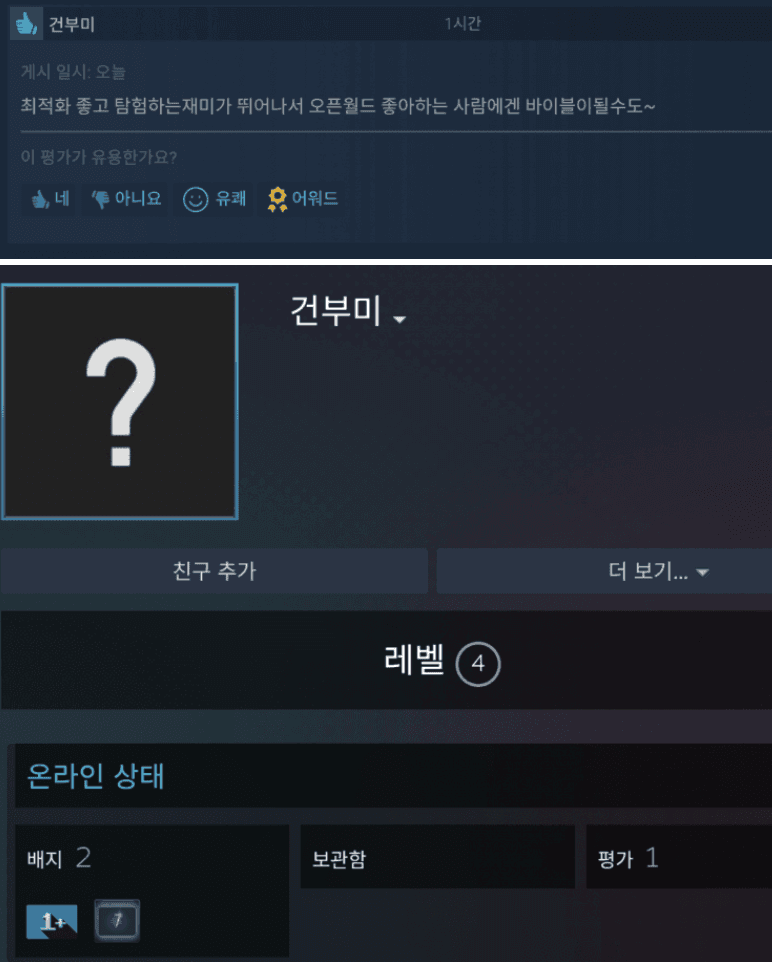
Task: Vote 네 on review helpfulness
Action: coord(49,199)
